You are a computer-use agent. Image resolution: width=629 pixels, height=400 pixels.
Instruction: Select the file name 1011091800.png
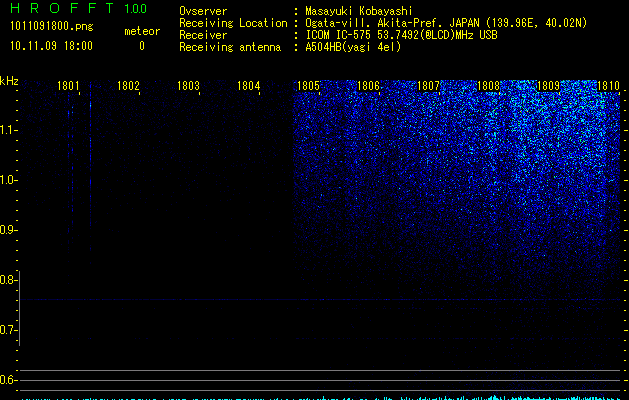point(52,27)
